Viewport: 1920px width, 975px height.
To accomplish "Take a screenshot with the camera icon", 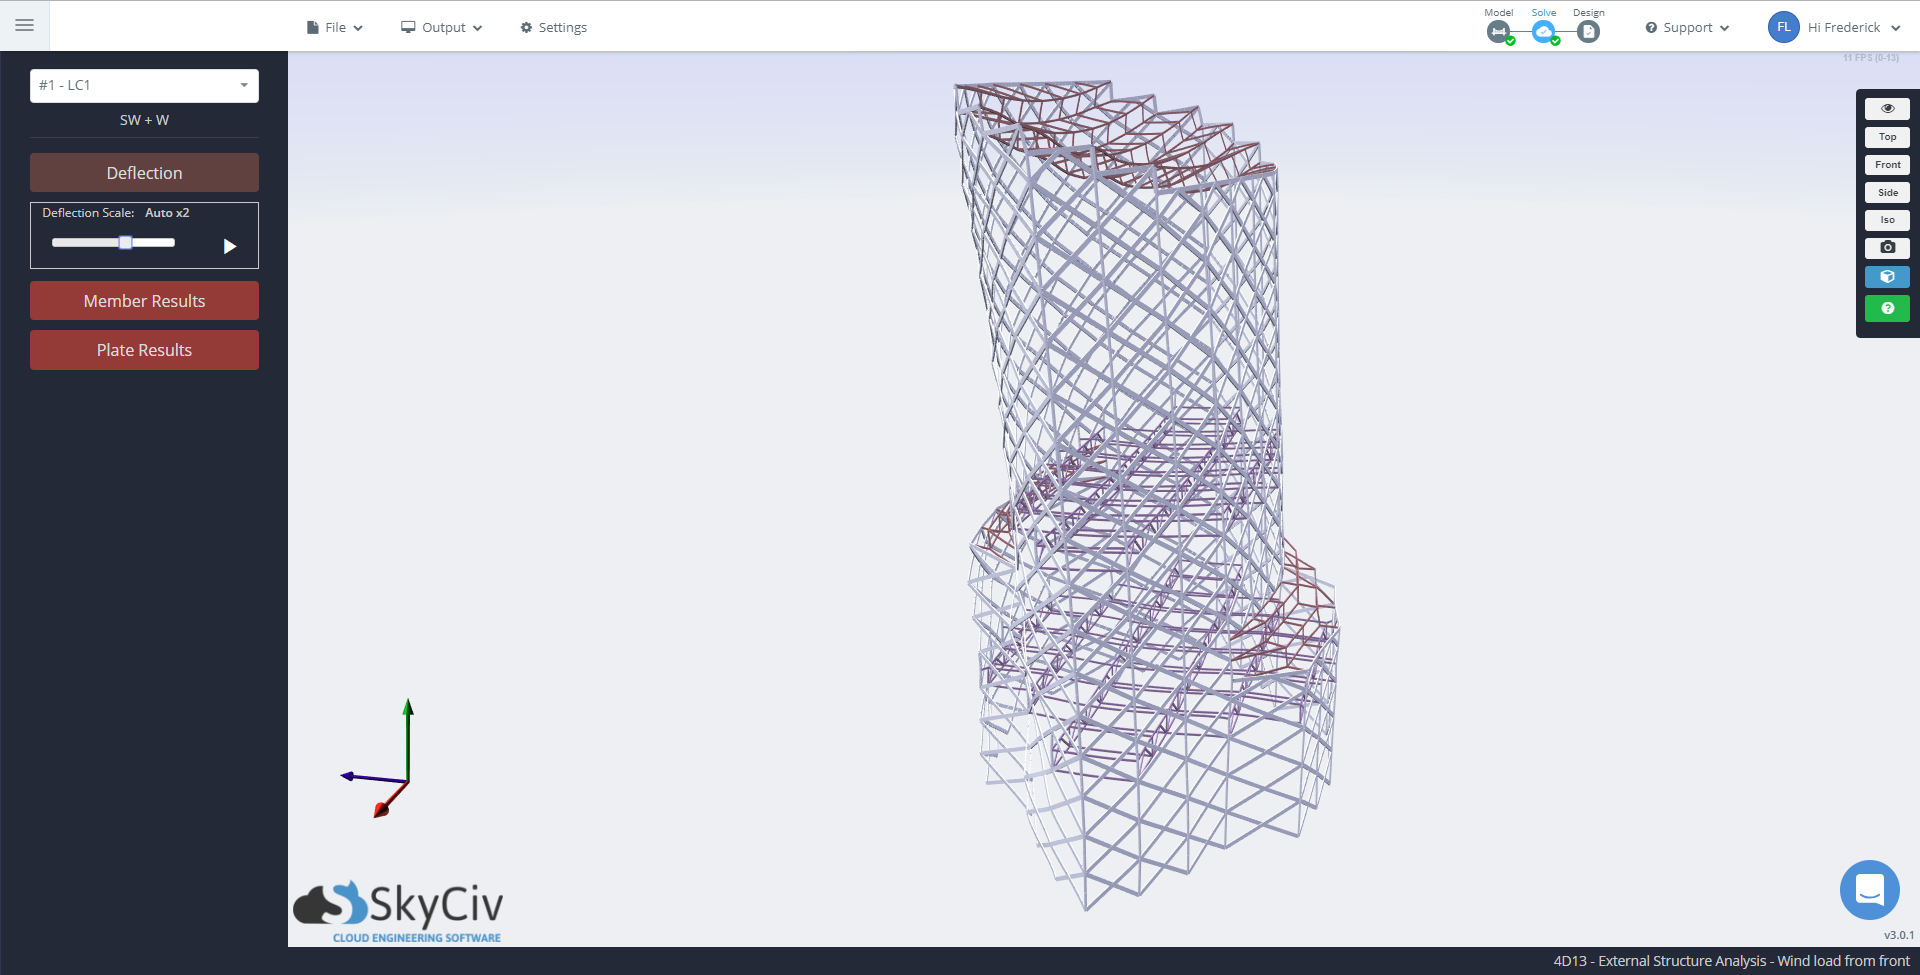I will coord(1887,247).
